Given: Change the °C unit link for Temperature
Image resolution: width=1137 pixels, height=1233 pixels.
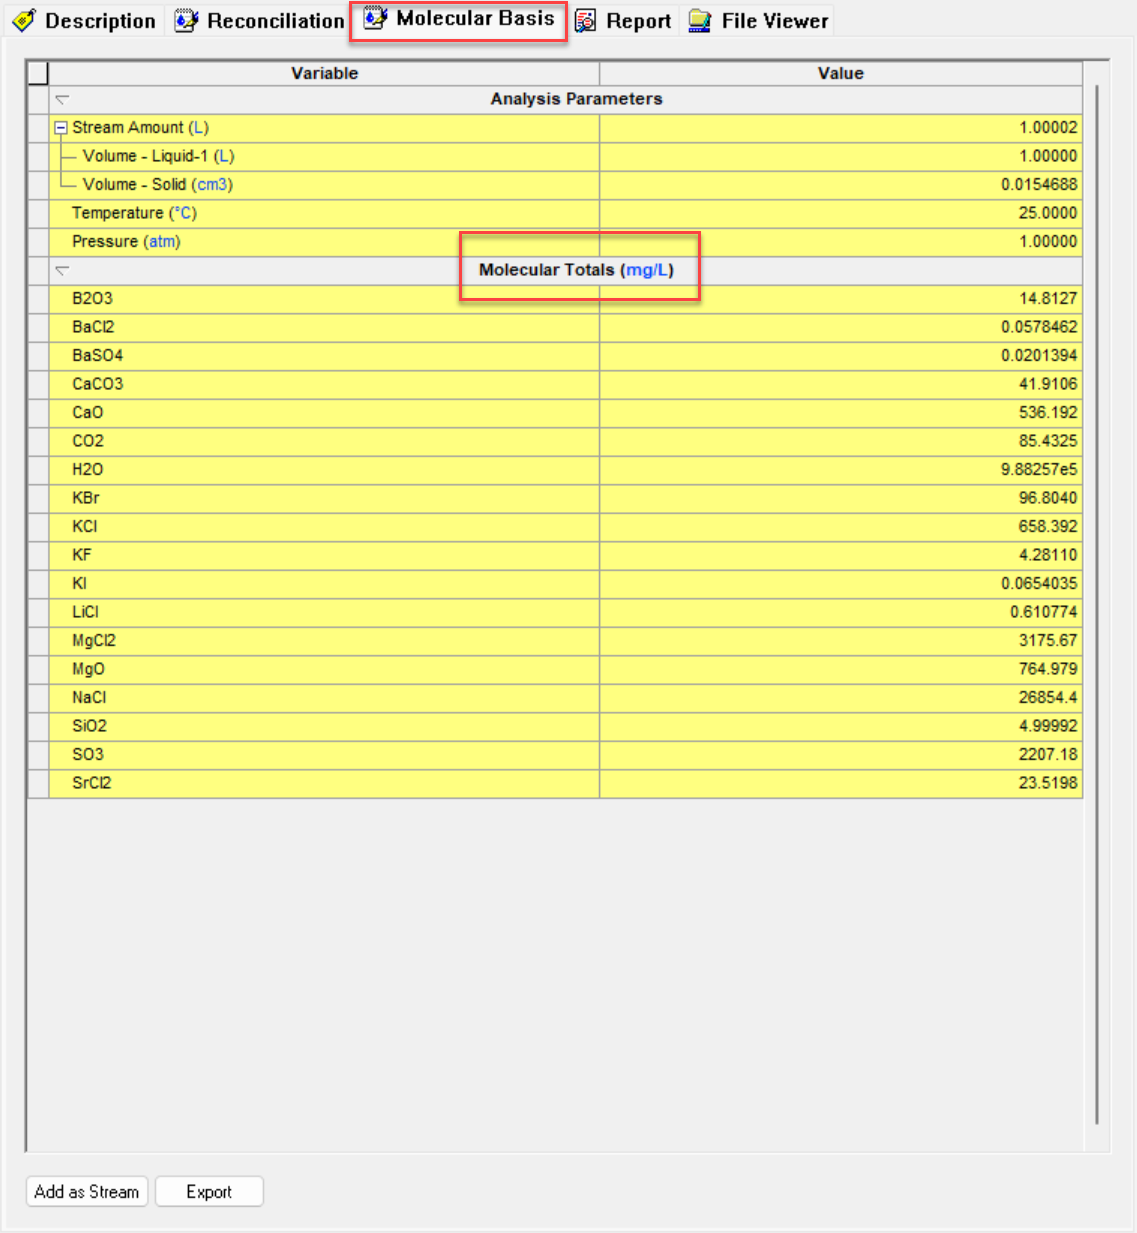Looking at the screenshot, I should click(x=183, y=213).
